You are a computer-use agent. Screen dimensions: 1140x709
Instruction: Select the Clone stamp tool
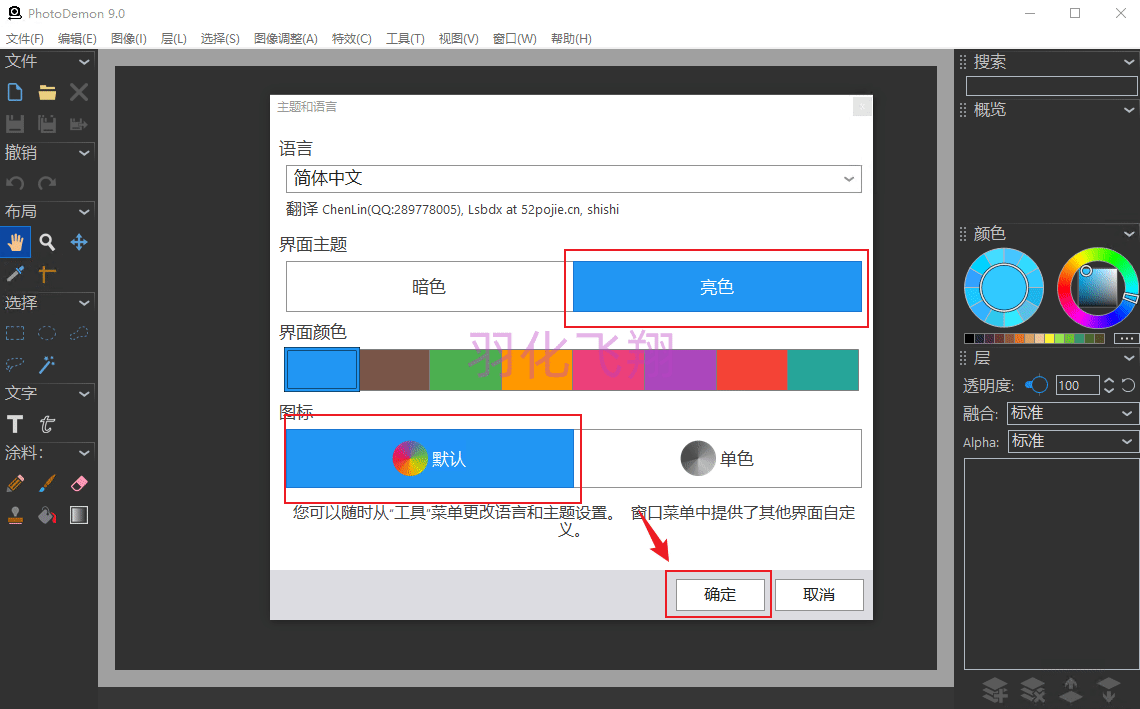15,515
